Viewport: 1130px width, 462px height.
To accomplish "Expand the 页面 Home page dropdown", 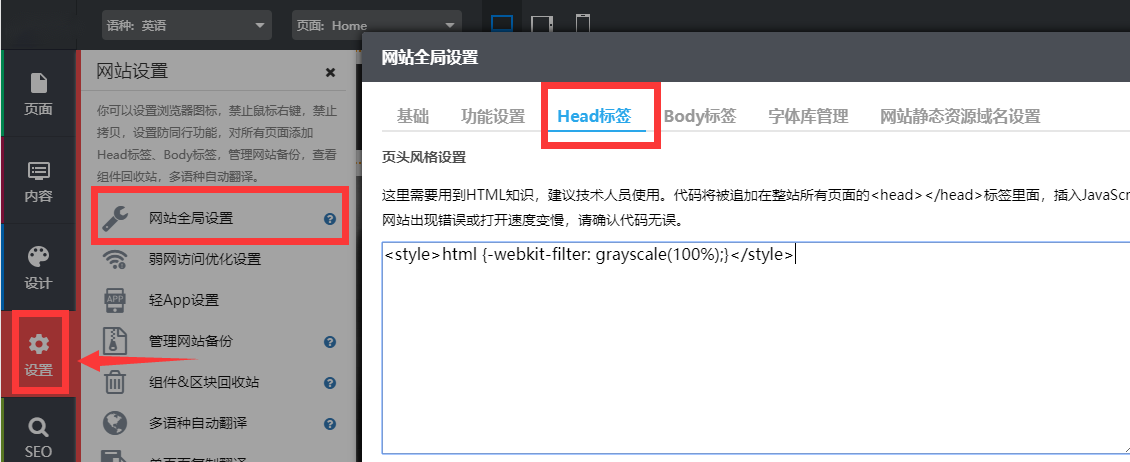I will tap(376, 25).
